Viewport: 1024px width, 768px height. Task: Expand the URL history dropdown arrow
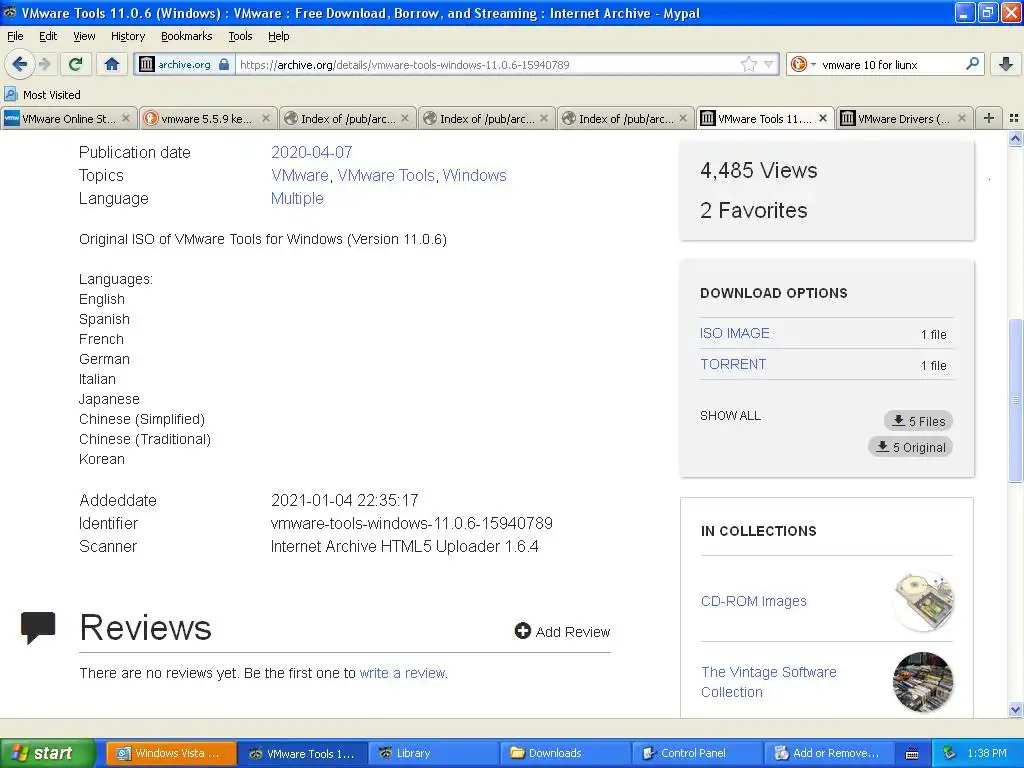[769, 64]
